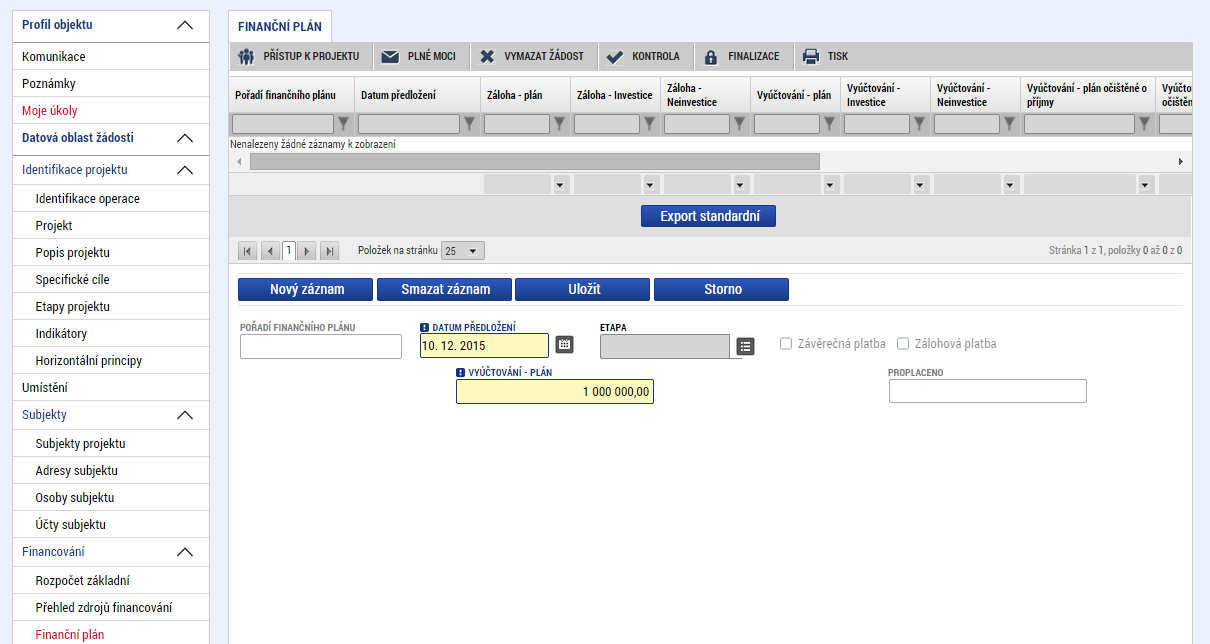Open summary dropdown under Záloha - Neinvestice

click(740, 185)
